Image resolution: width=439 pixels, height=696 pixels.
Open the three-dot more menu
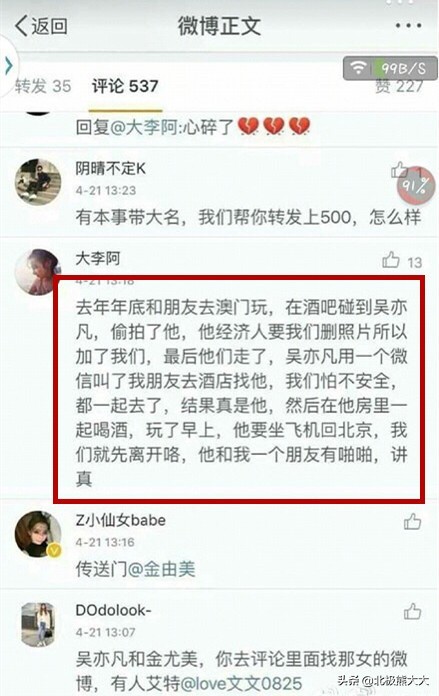coord(408,25)
